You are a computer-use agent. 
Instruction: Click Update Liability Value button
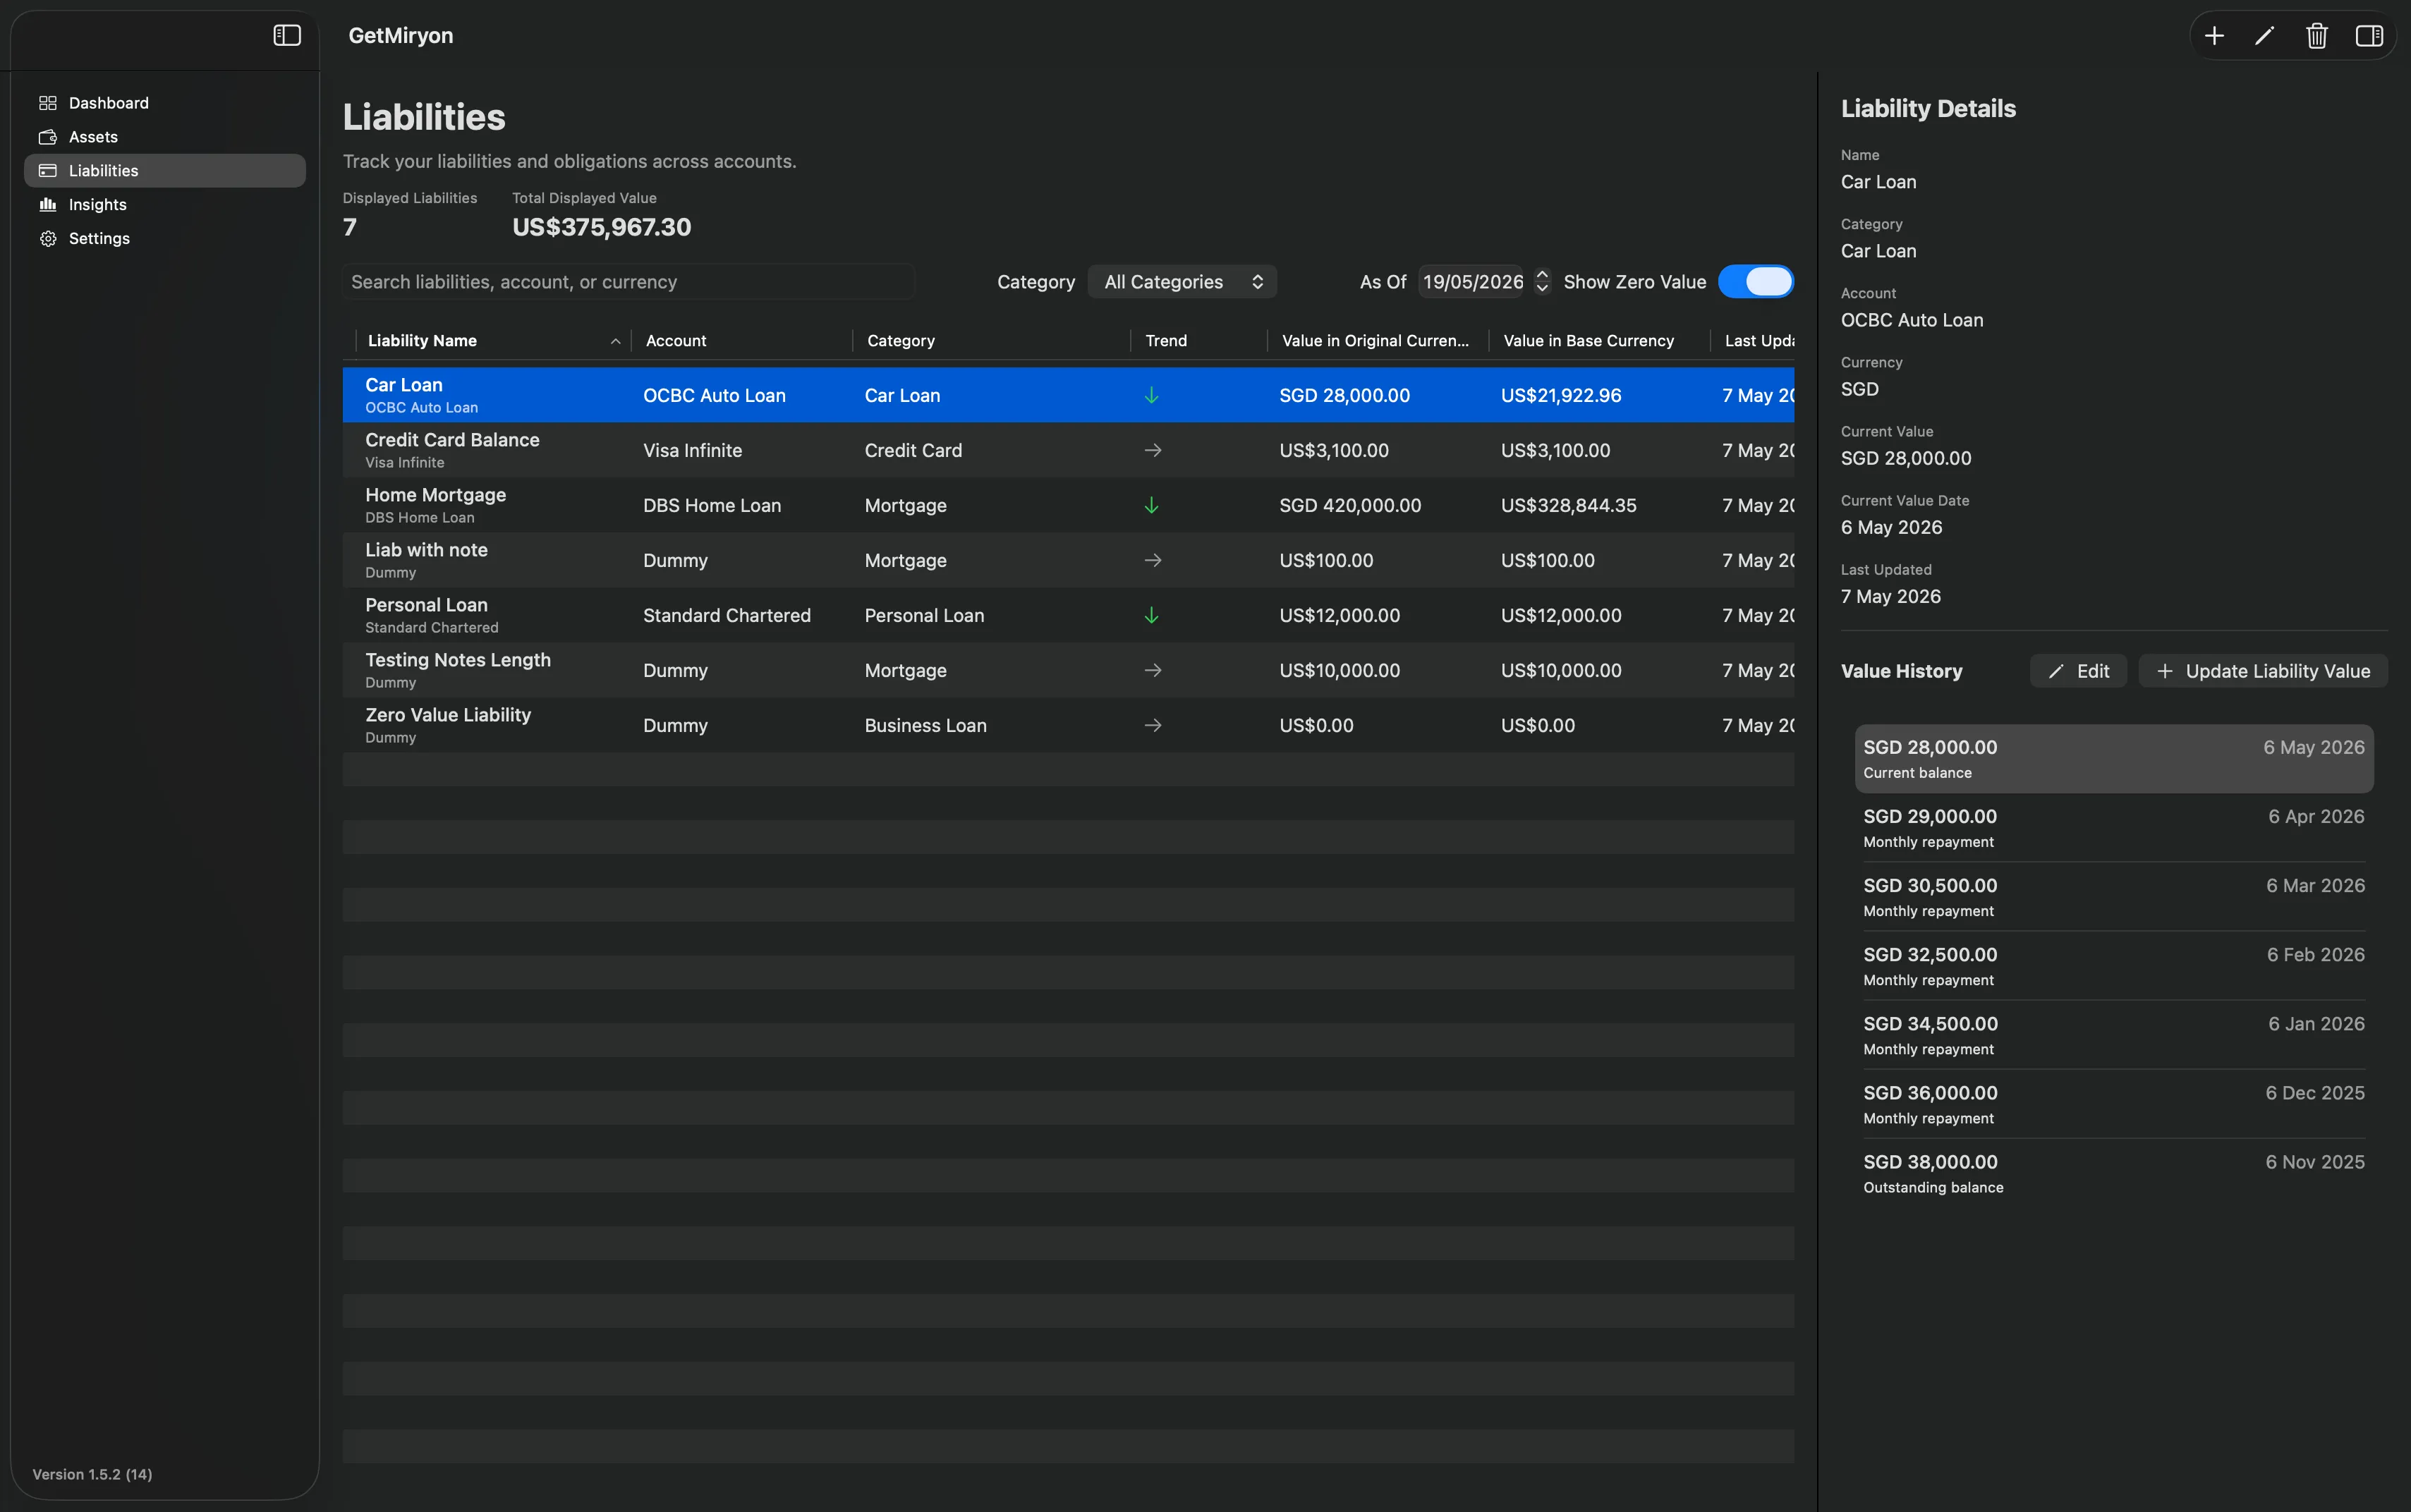pyautogui.click(x=2263, y=672)
